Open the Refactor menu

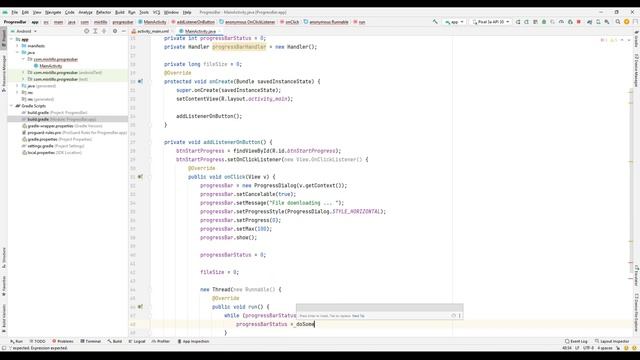(x=104, y=13)
